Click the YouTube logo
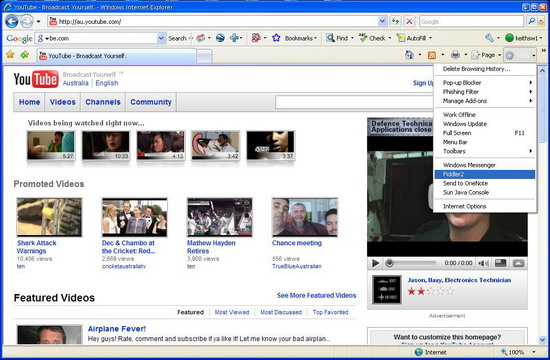Screen dimensions: 550x360 [36, 79]
